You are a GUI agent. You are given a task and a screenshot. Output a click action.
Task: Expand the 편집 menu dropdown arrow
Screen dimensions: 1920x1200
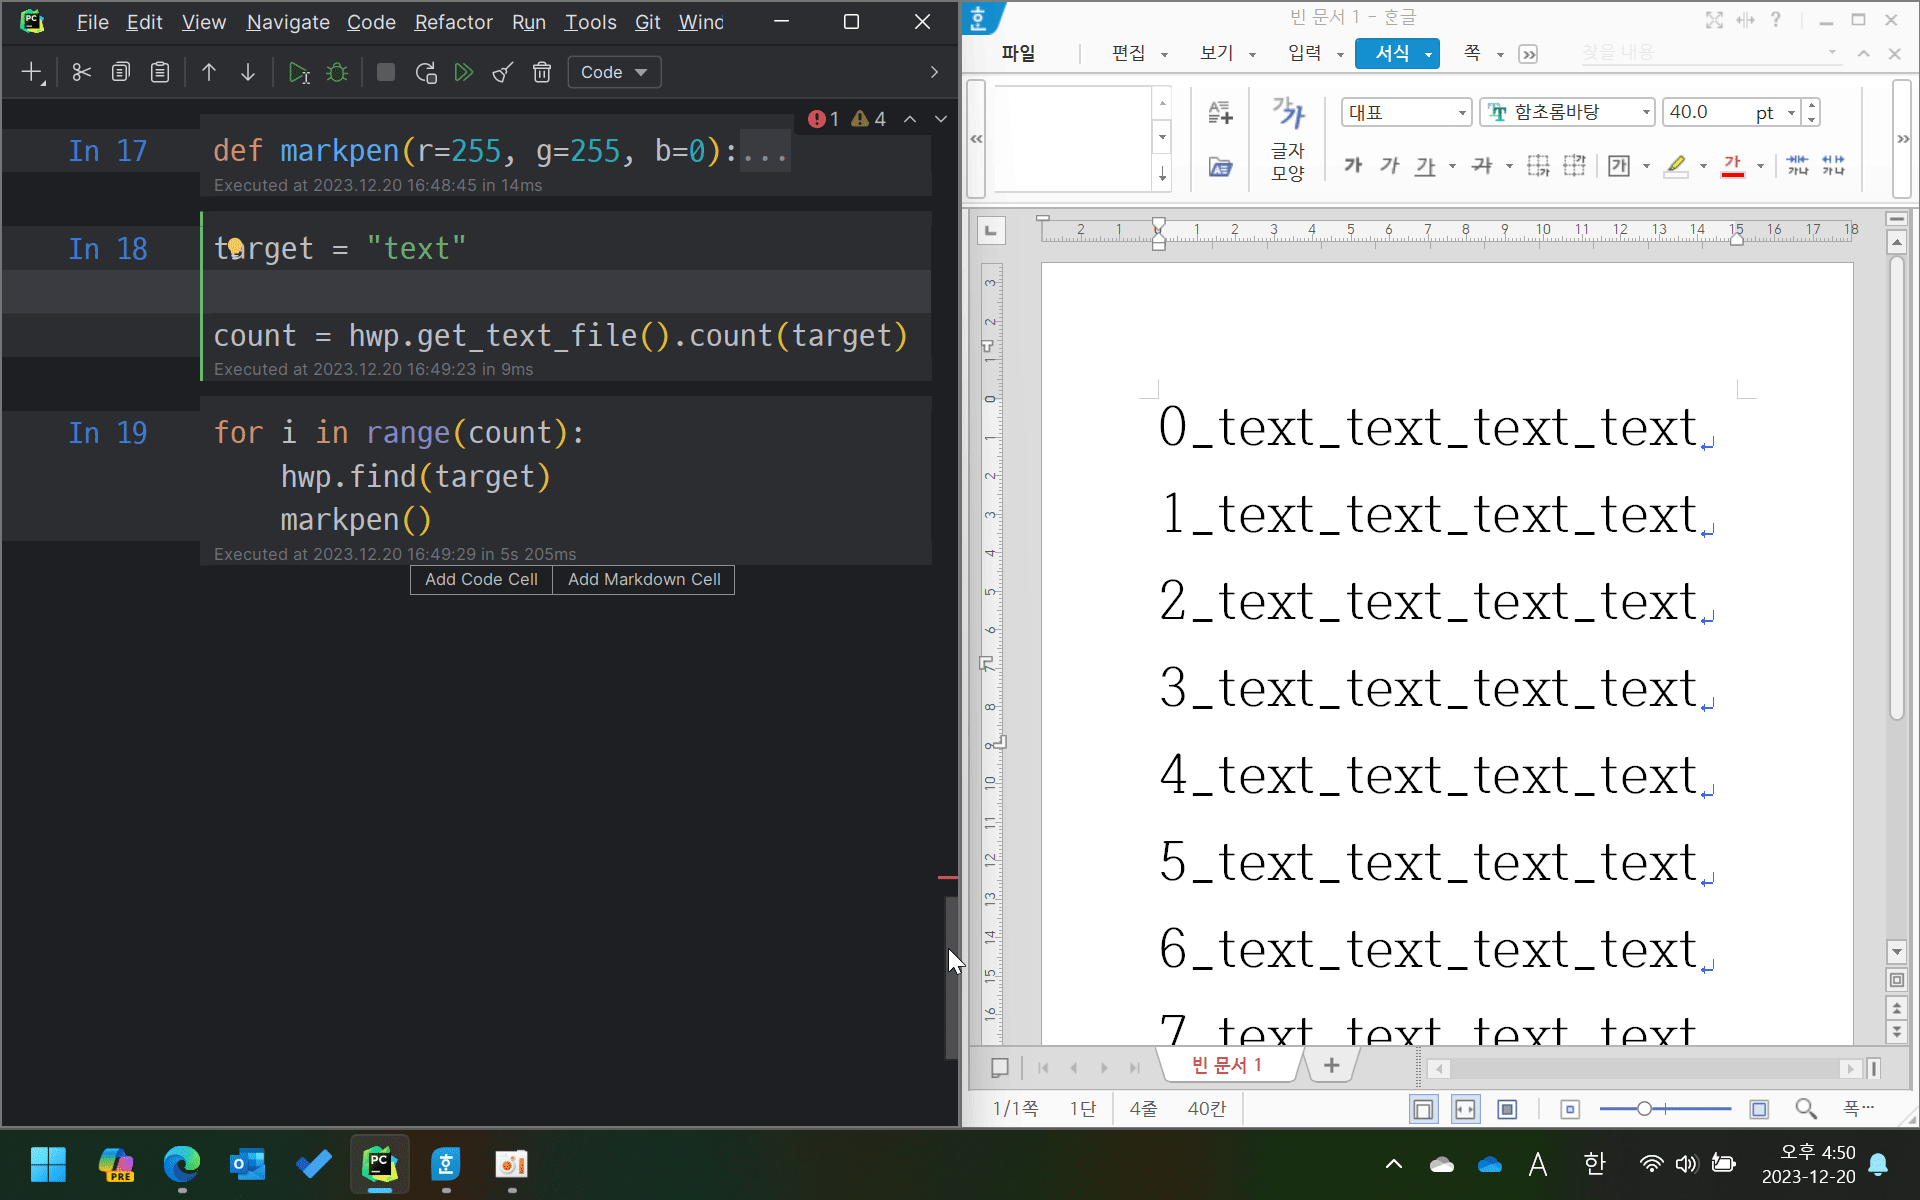(1164, 55)
